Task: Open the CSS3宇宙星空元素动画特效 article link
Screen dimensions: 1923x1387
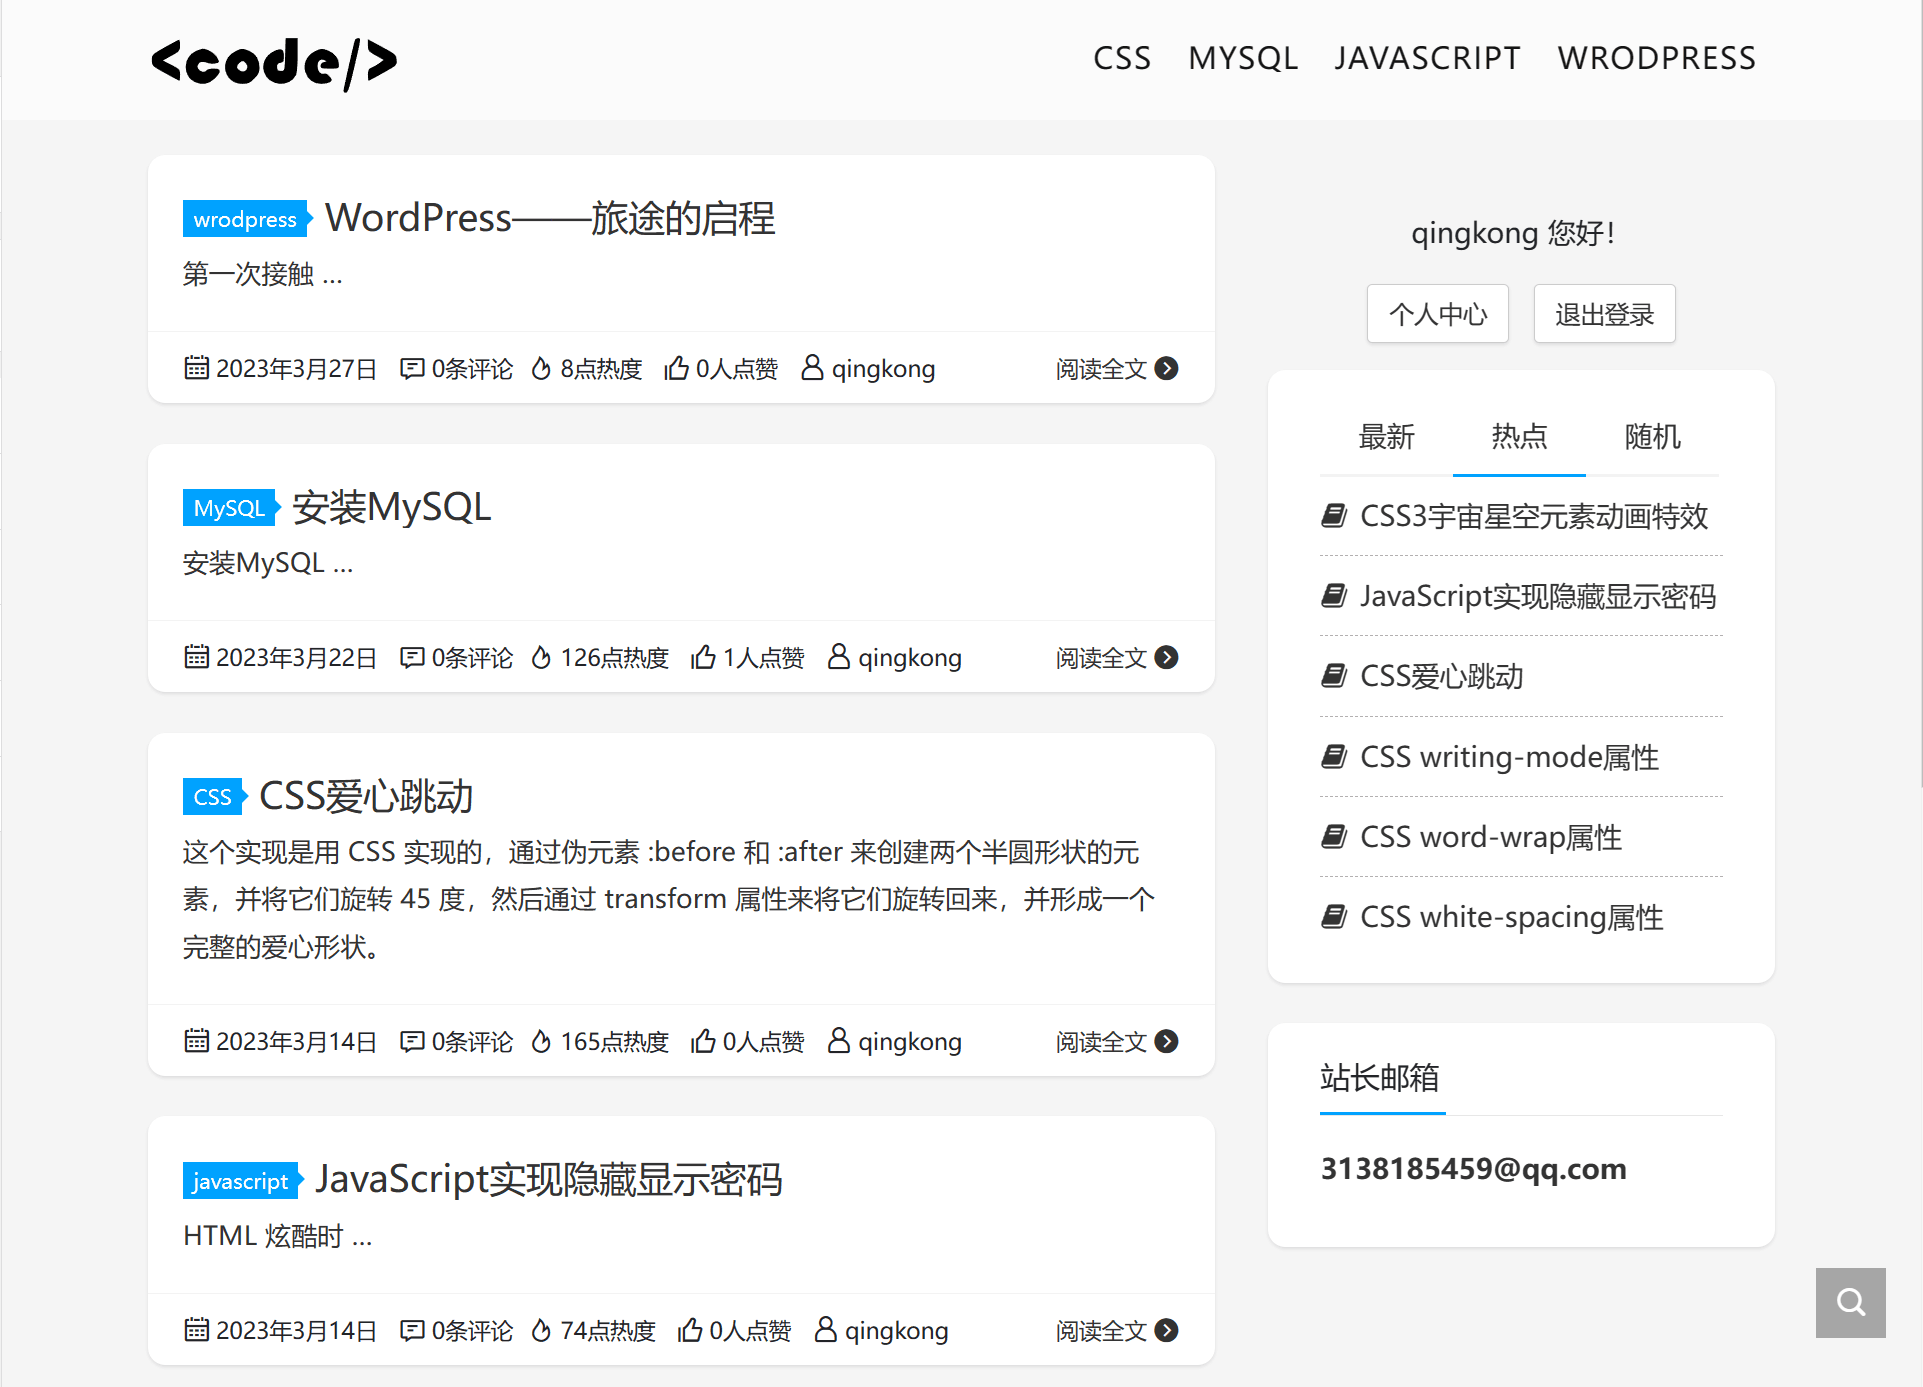Action: click(x=1534, y=517)
